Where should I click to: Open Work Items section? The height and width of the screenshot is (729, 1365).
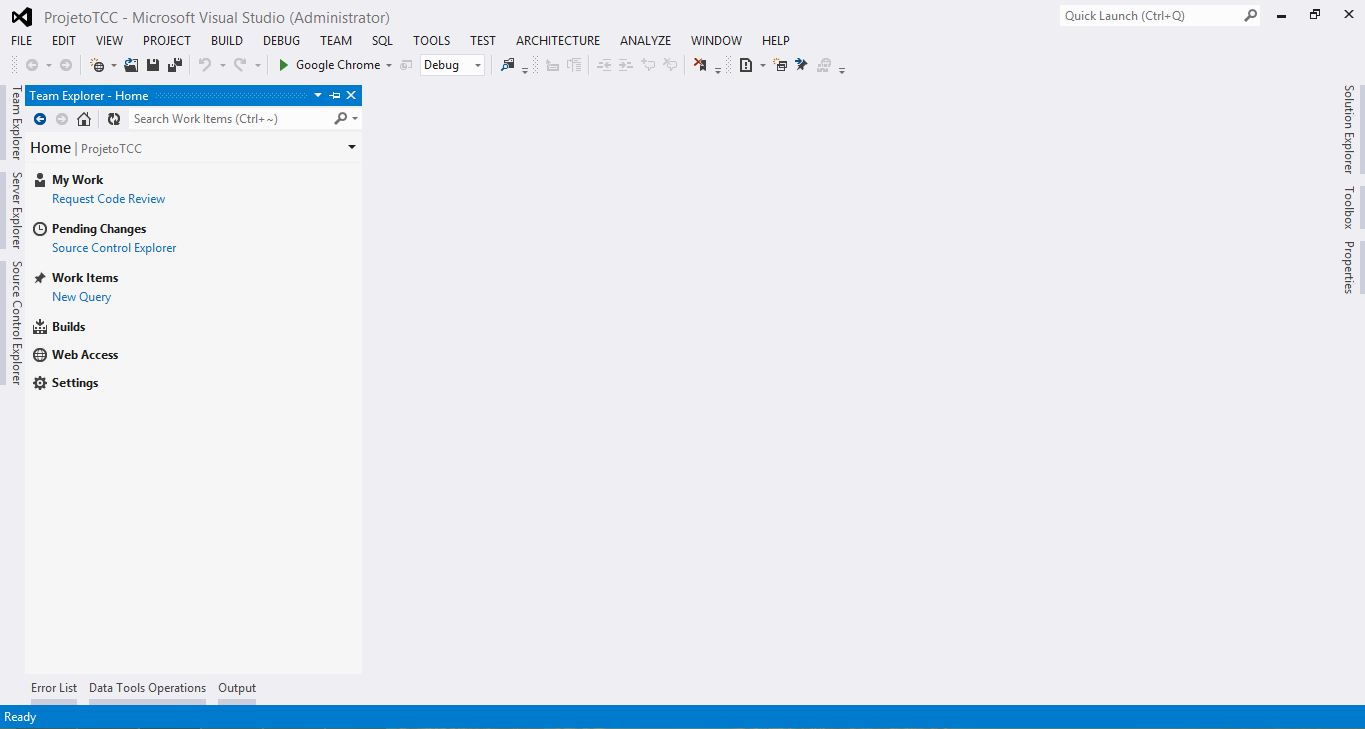coord(85,278)
